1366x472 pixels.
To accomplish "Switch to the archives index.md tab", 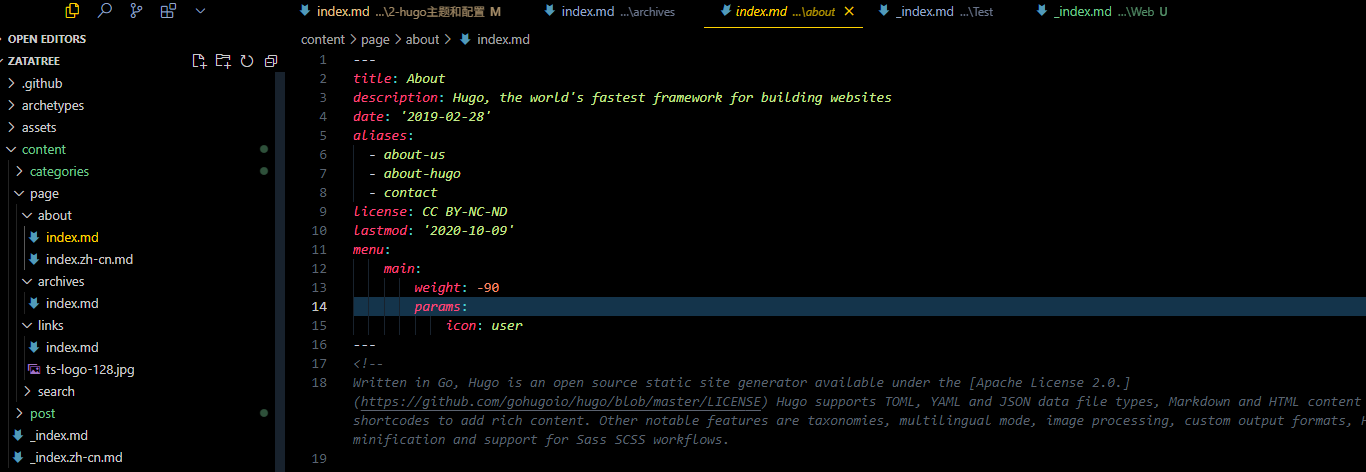I will click(618, 12).
